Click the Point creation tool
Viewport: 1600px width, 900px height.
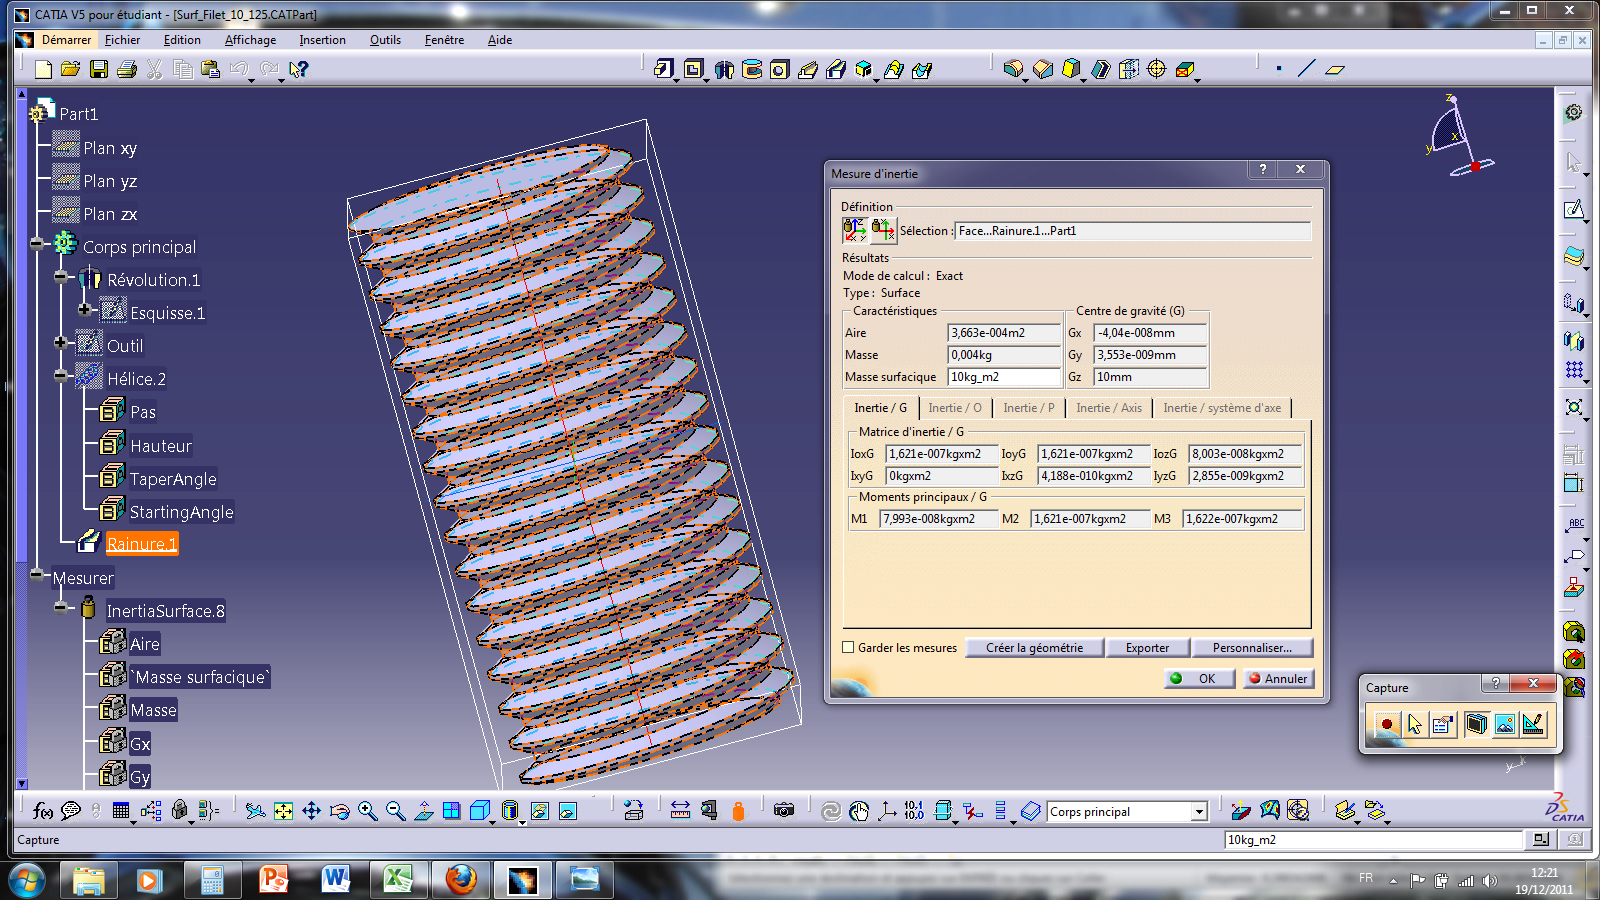(x=1279, y=69)
